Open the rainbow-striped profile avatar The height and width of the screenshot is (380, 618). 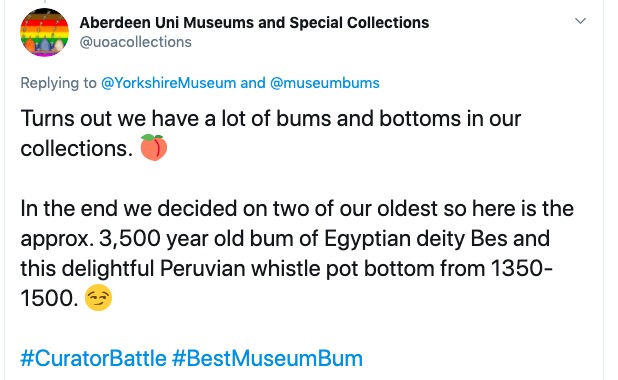pyautogui.click(x=45, y=32)
